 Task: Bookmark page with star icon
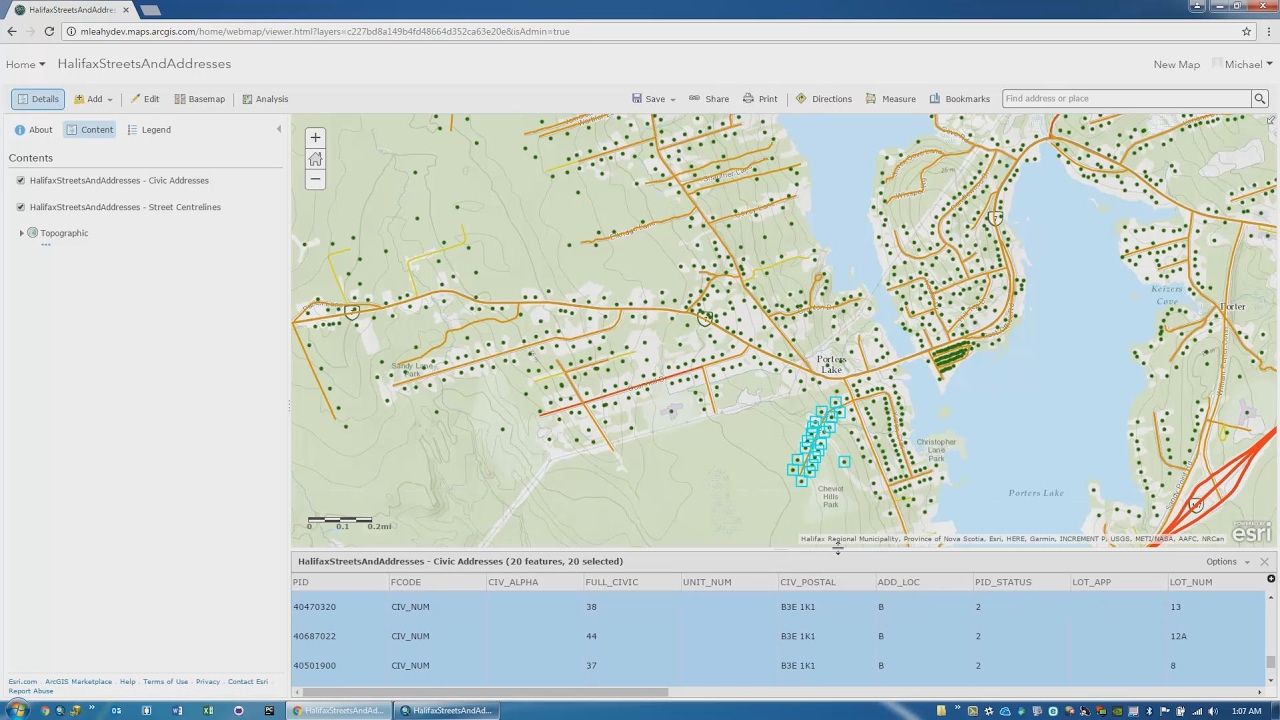tap(1246, 31)
